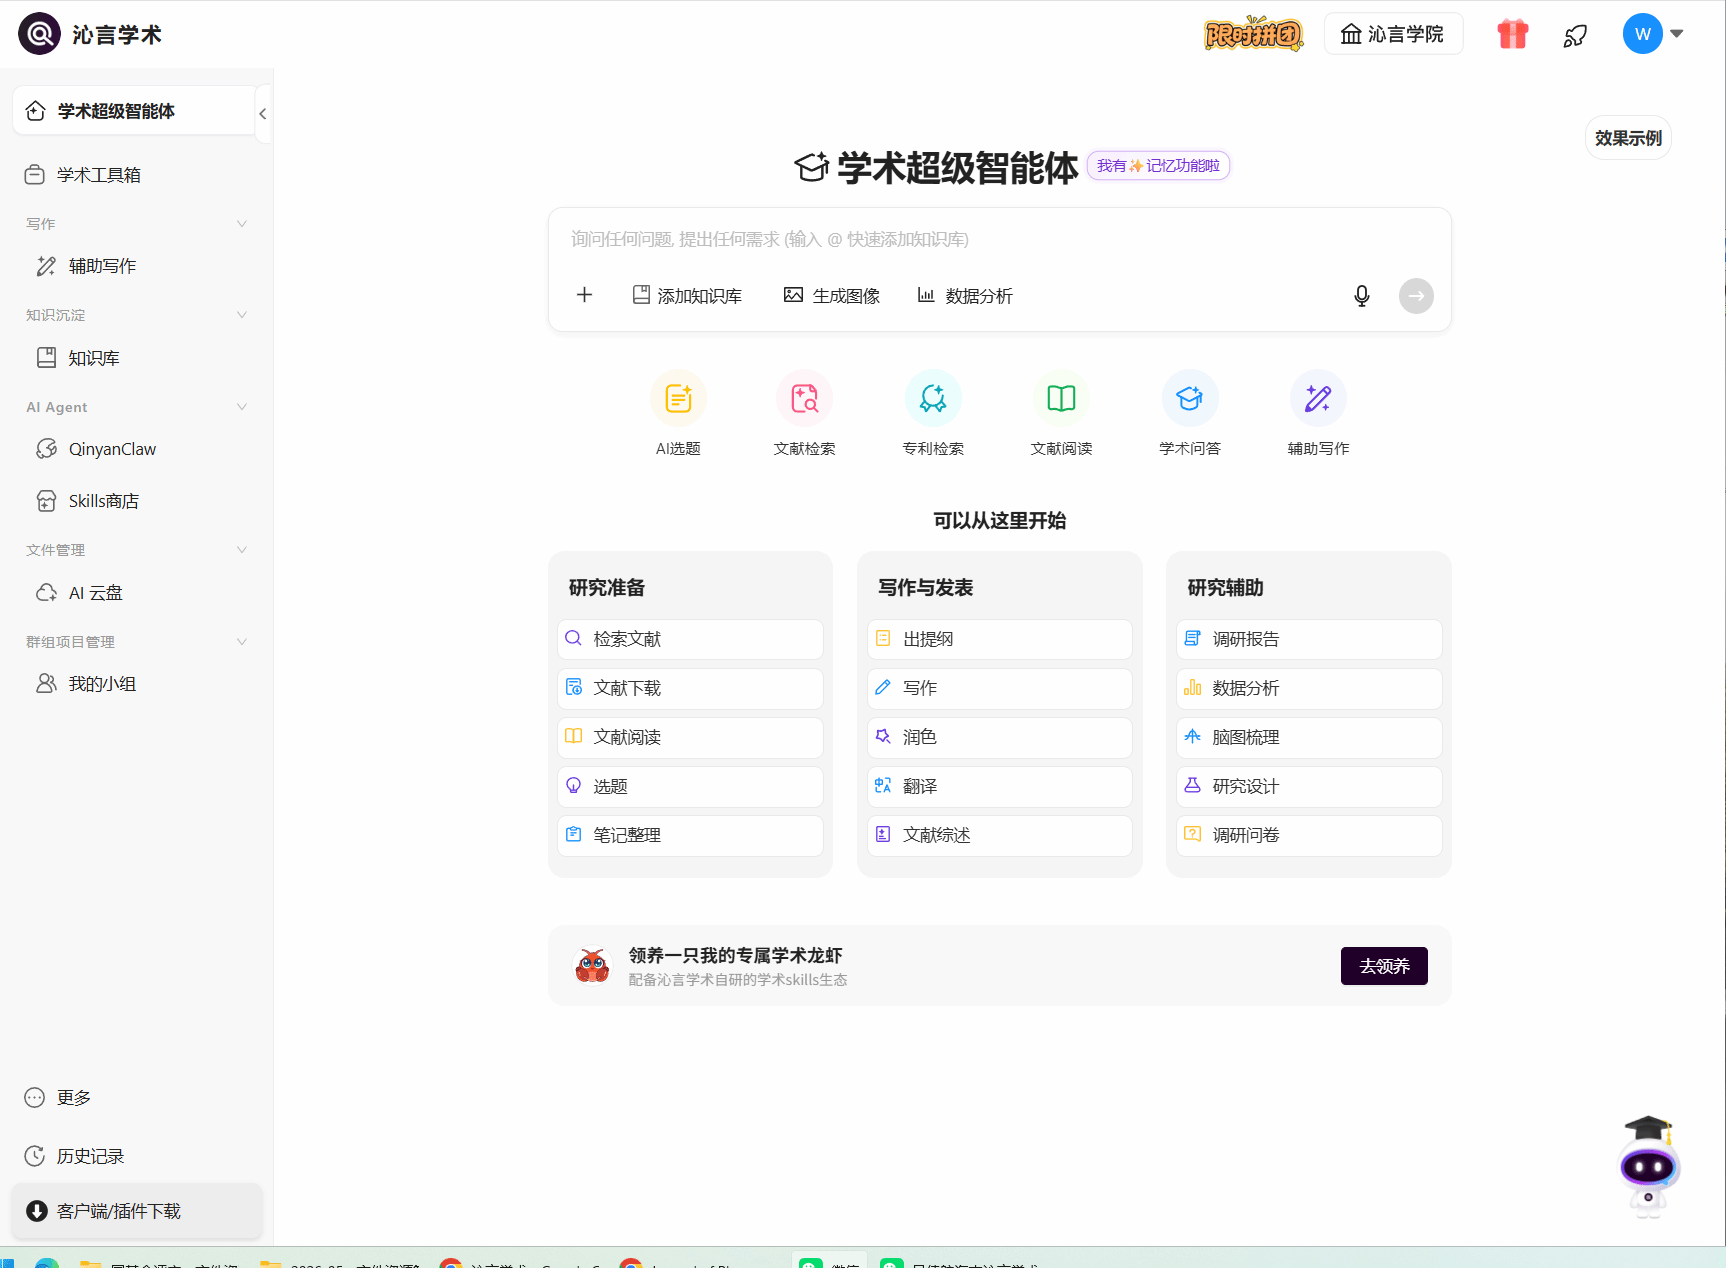Open the robot assistant mascot

coord(1649,1165)
